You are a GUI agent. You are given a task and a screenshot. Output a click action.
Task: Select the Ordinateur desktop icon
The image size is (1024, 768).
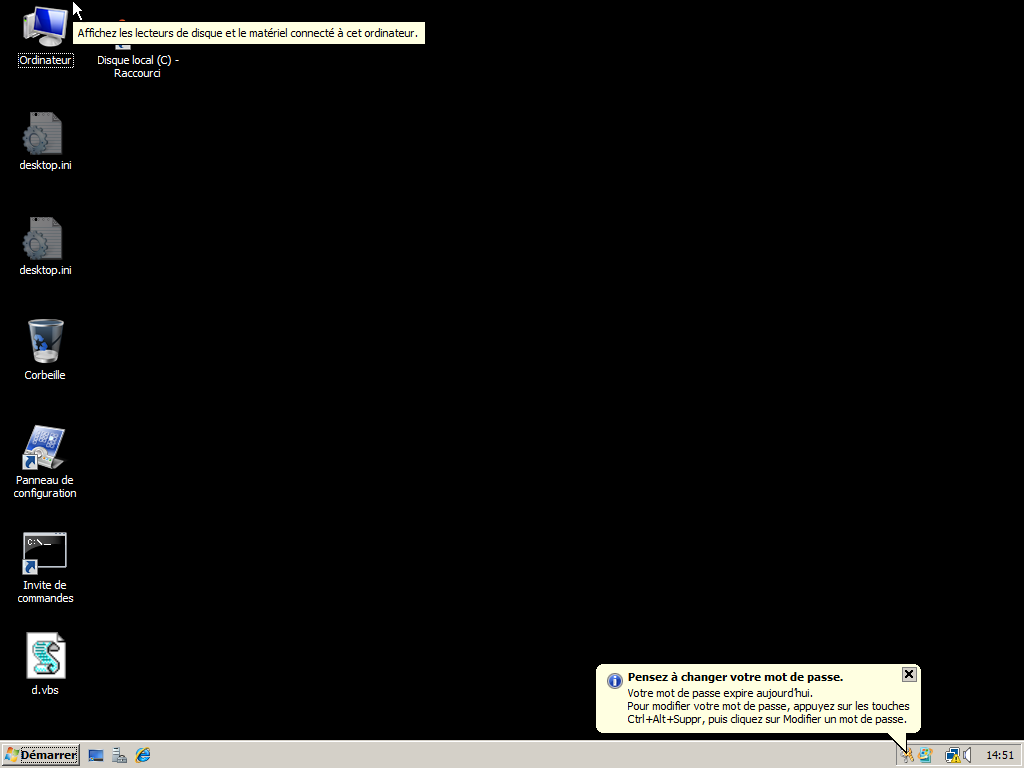coord(45,30)
